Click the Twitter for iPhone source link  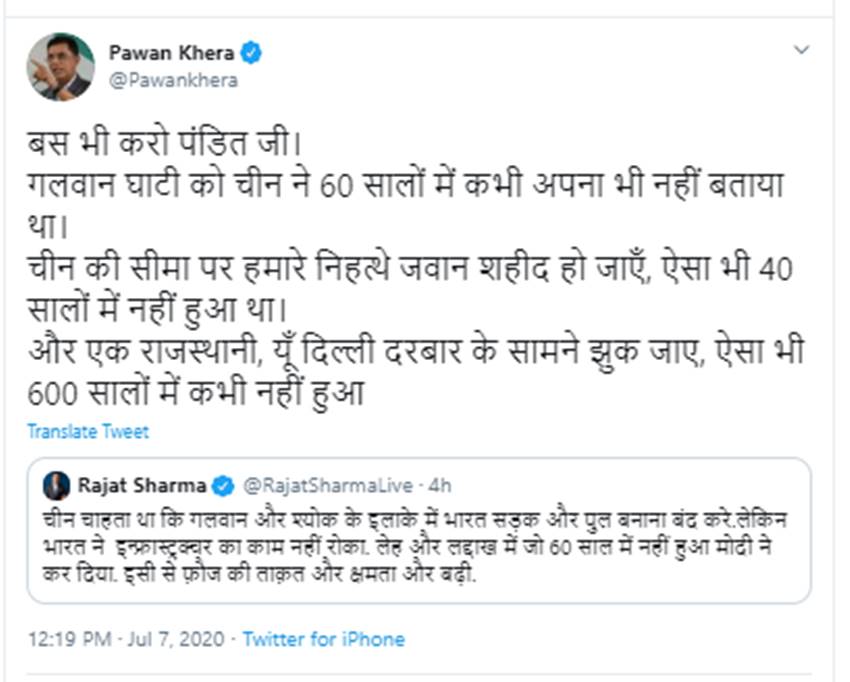pyautogui.click(x=323, y=638)
